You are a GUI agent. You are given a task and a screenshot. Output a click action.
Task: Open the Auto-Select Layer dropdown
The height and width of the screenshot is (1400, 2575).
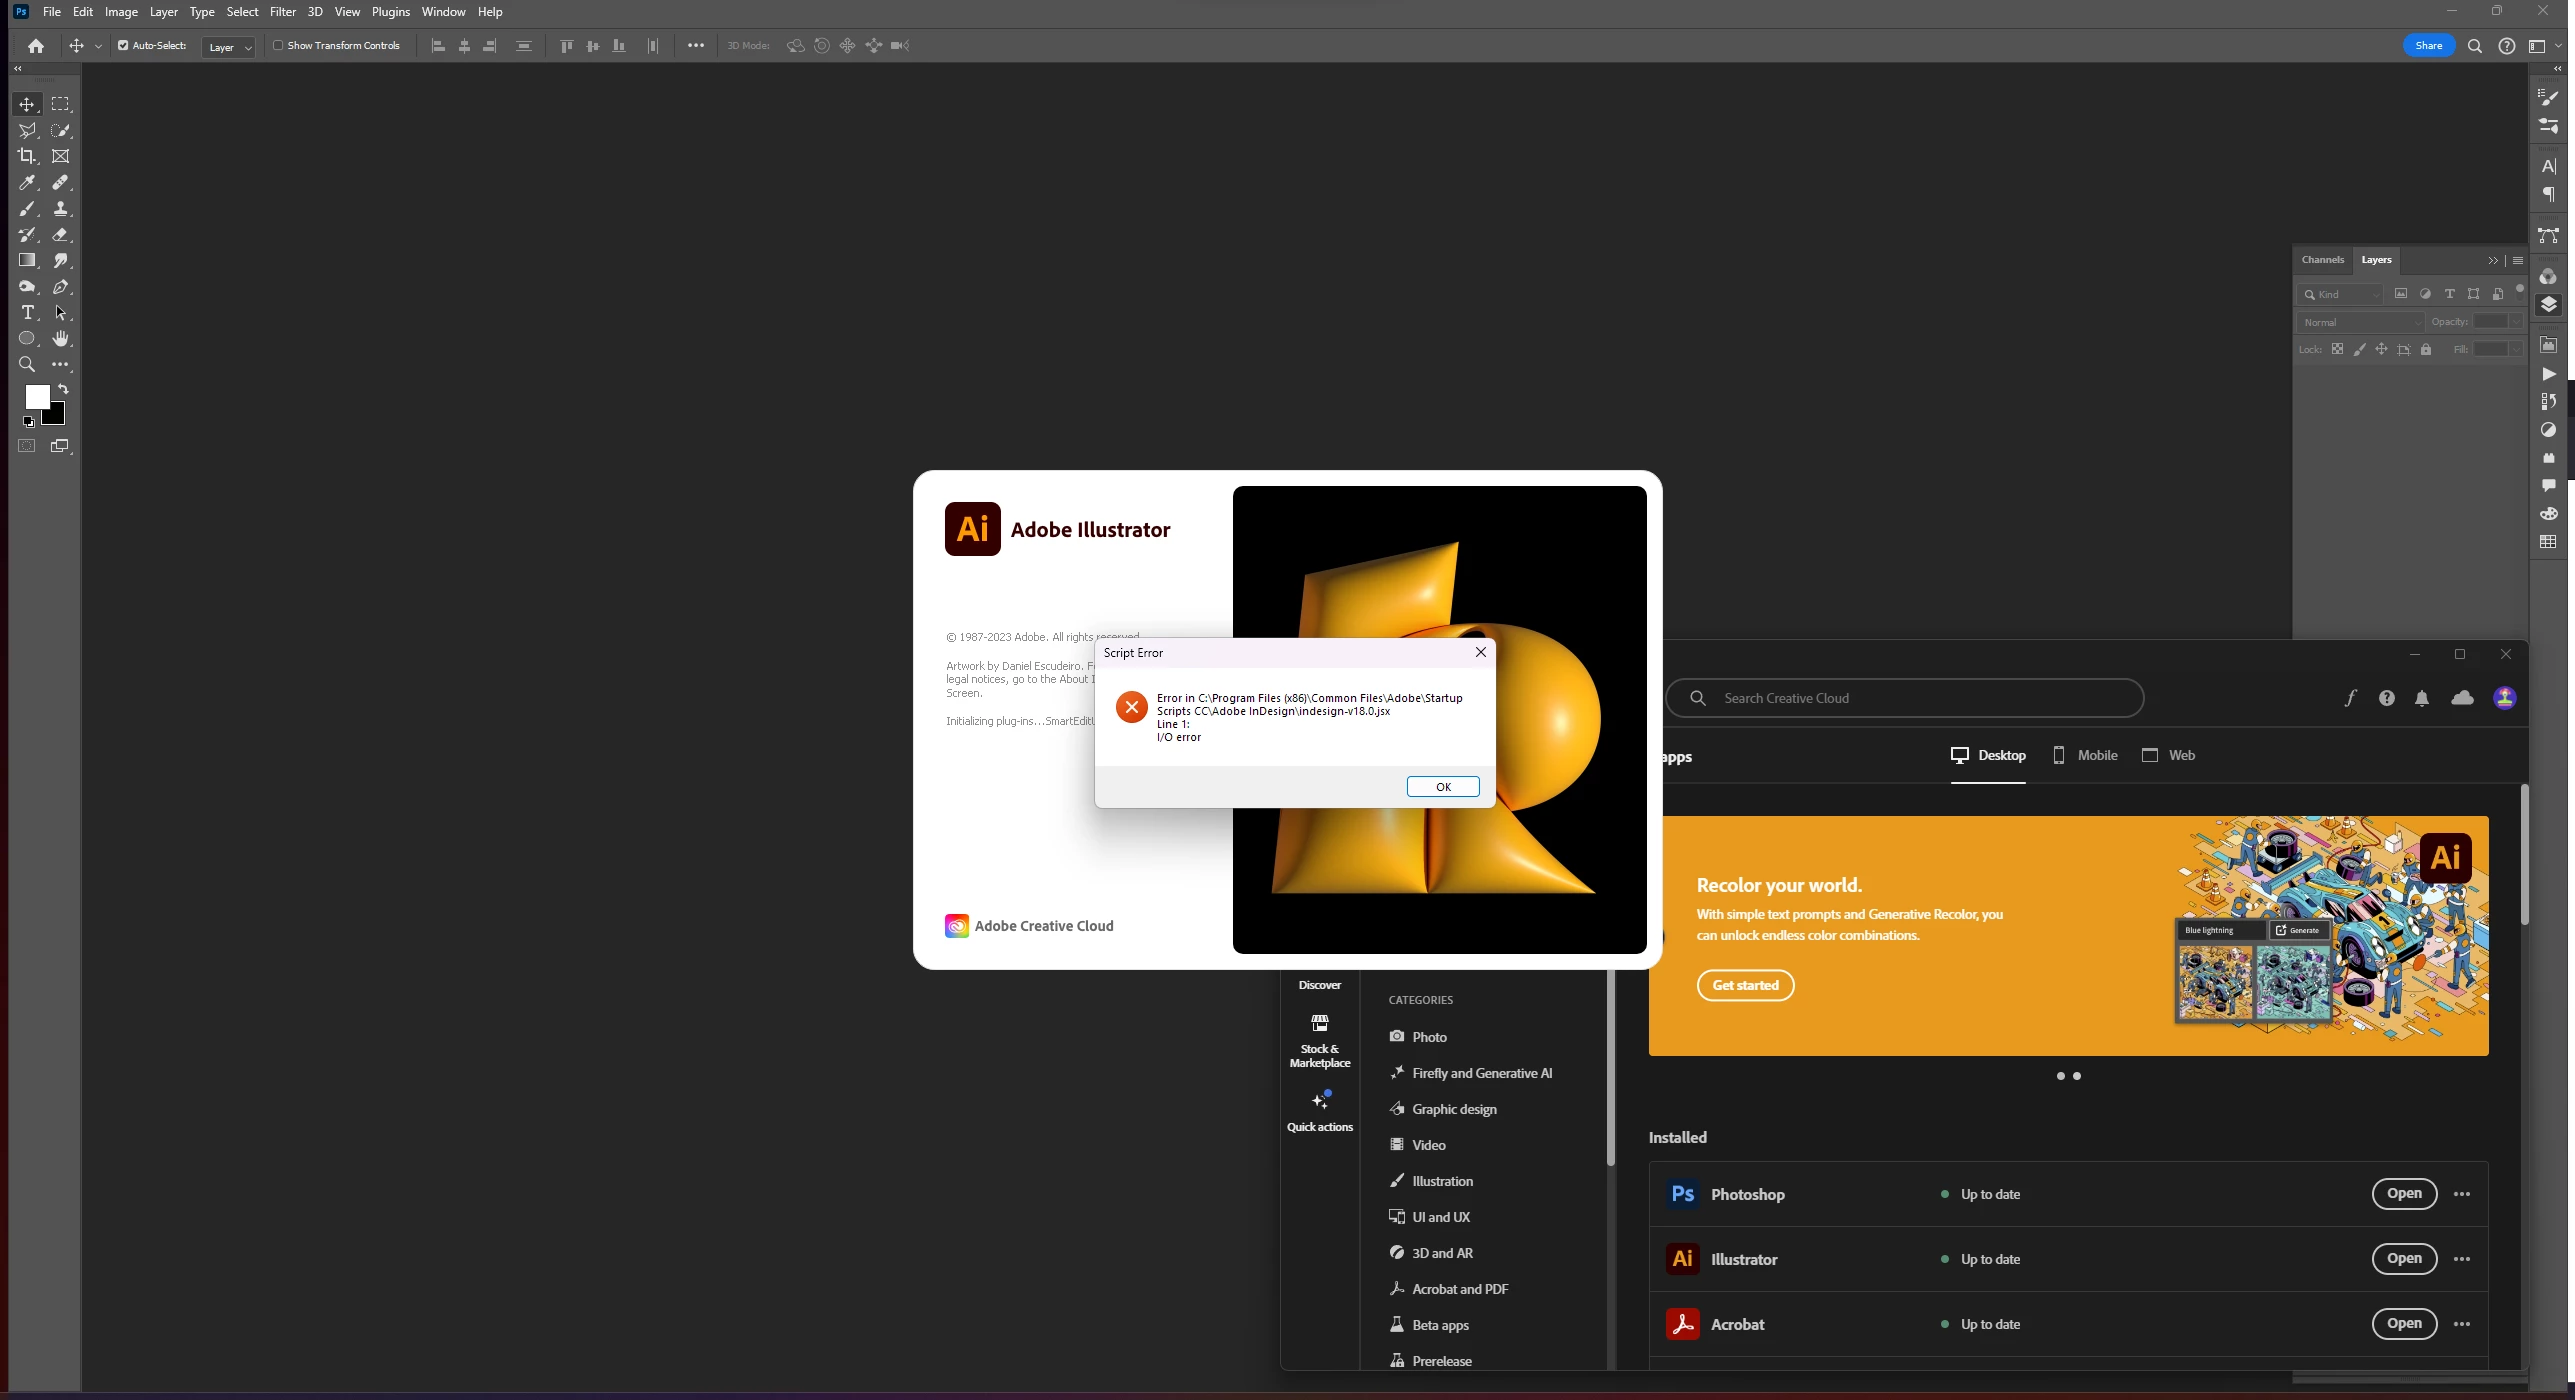coord(229,47)
